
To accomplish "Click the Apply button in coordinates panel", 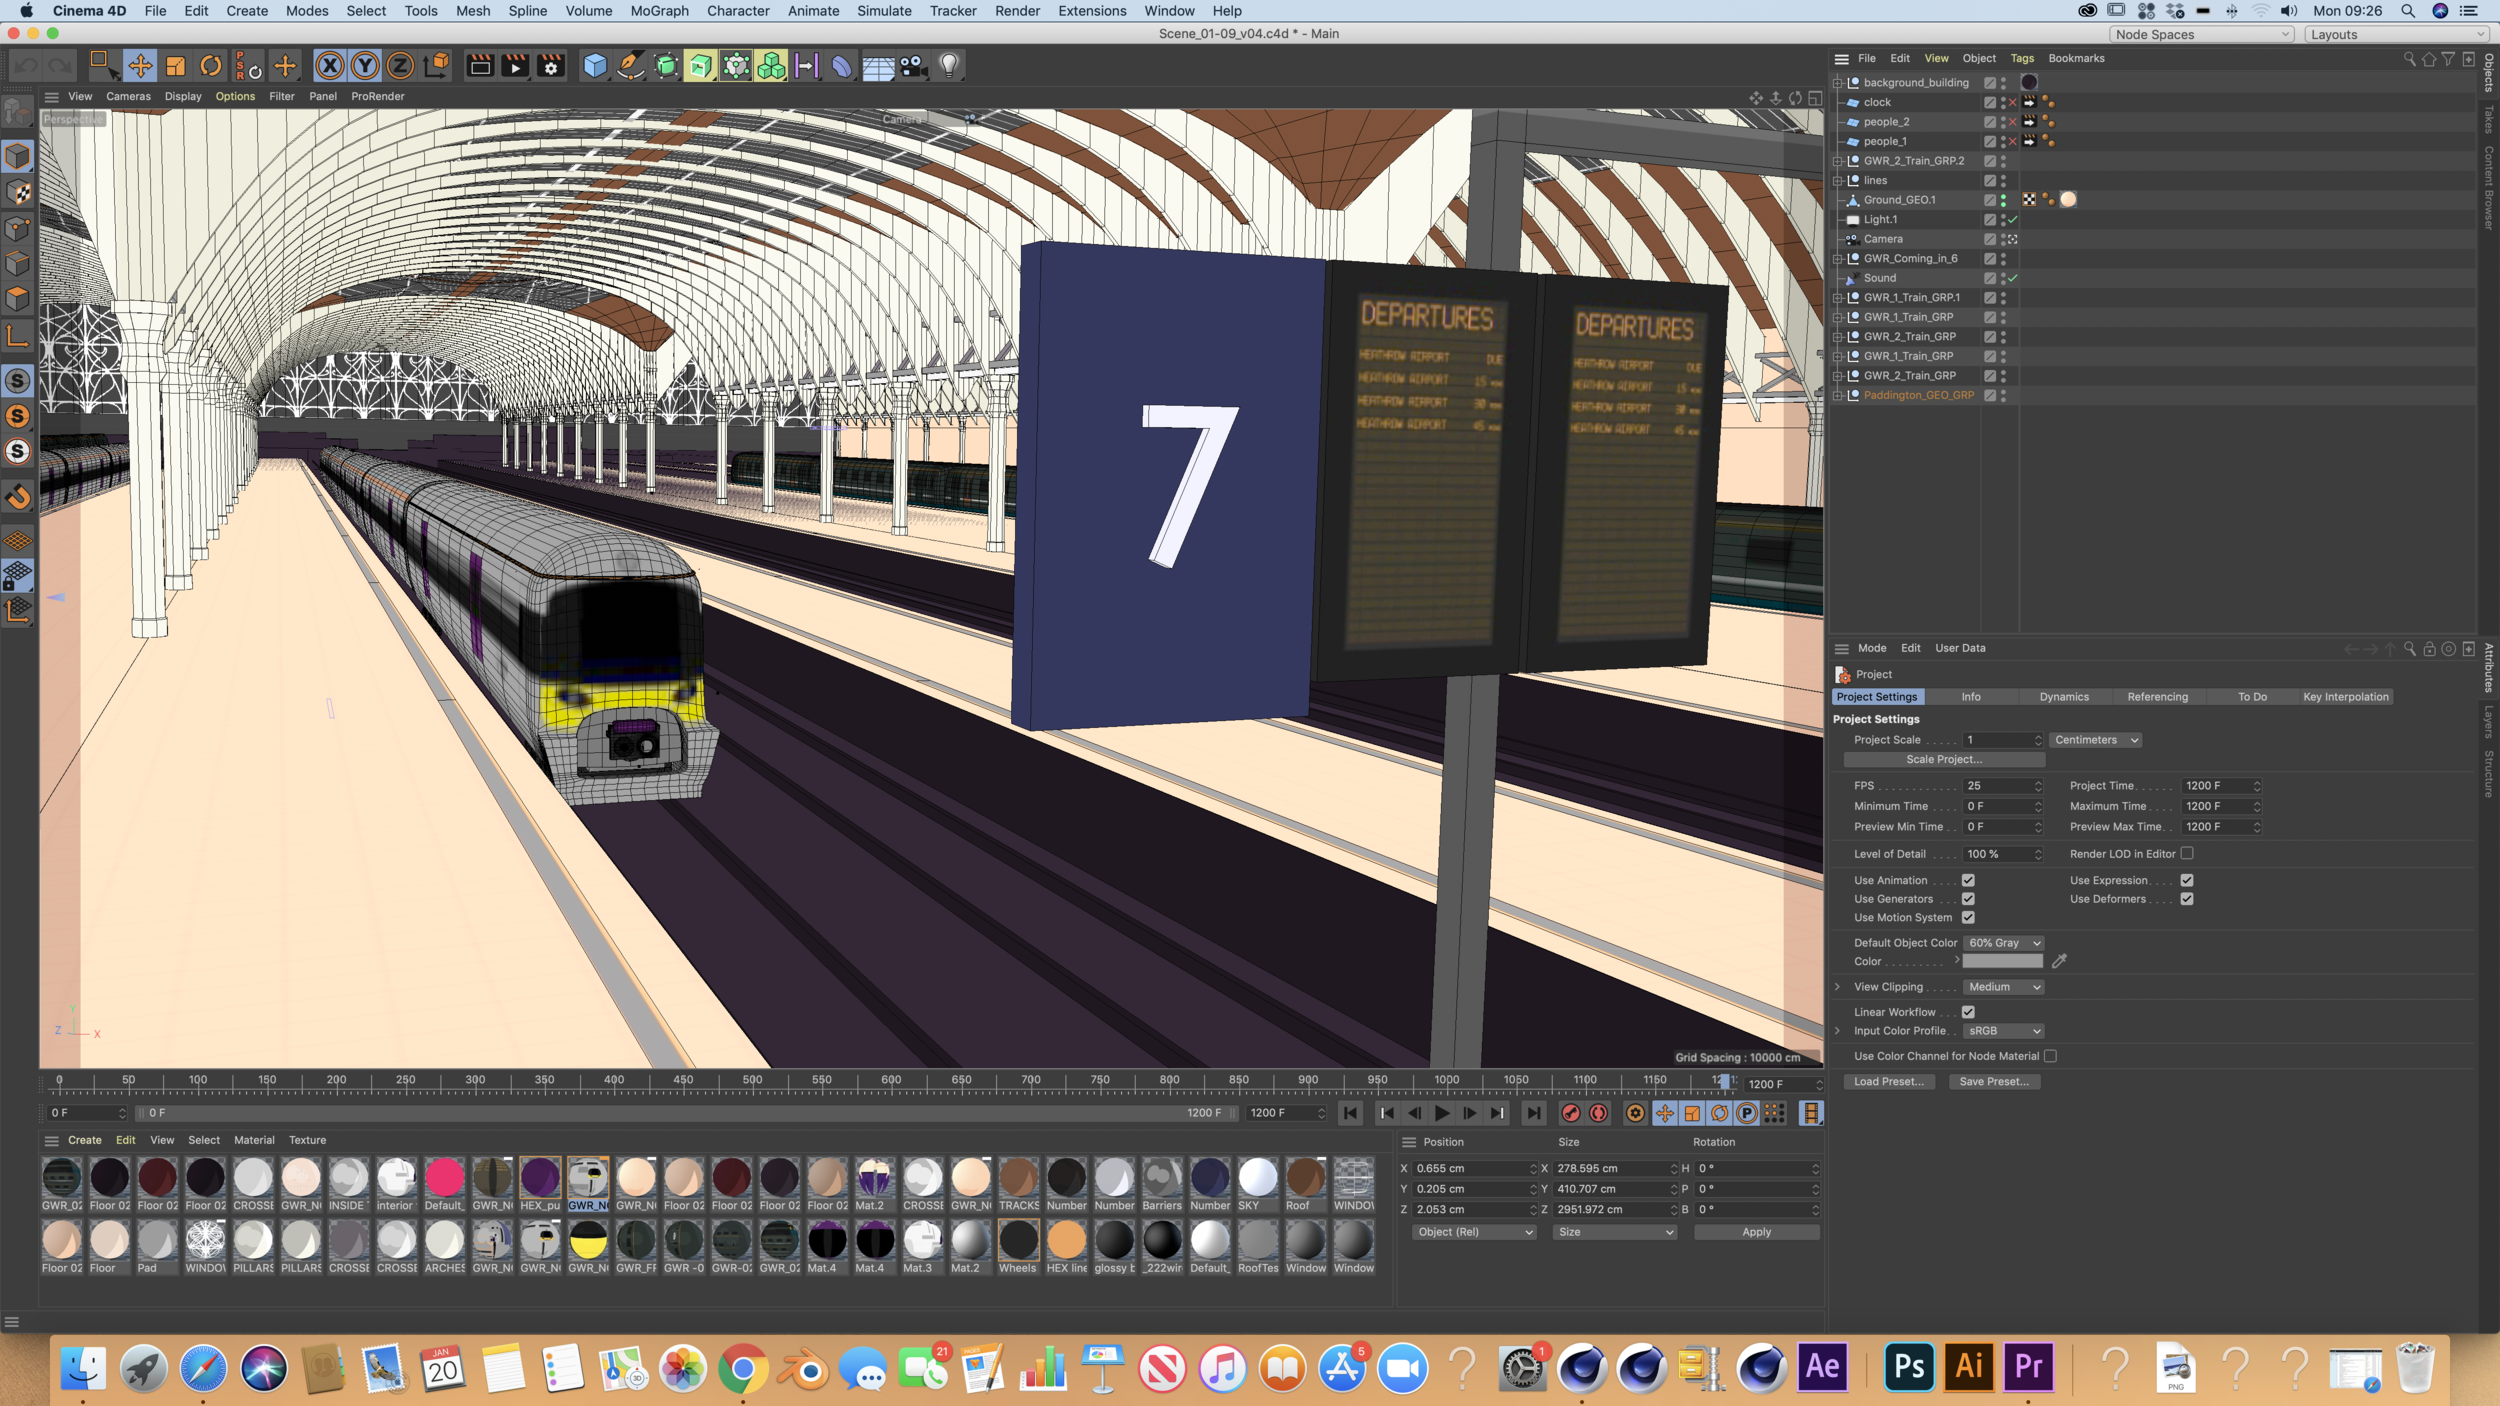I will pos(1756,1232).
